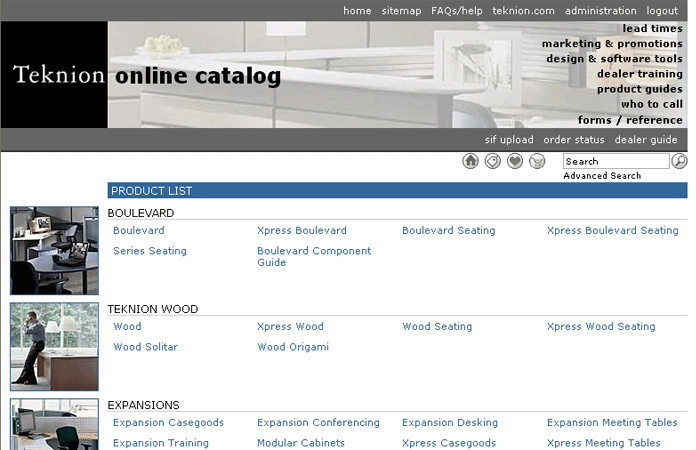
Task: Open administration menu item
Action: [x=601, y=11]
